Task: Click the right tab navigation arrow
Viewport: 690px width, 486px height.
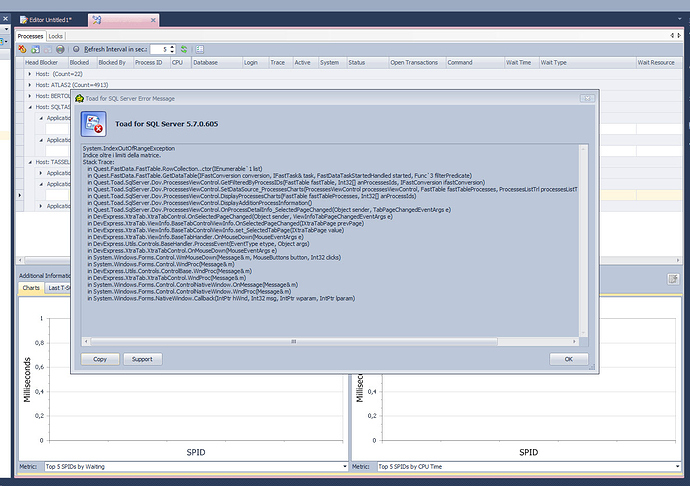Action: 679,35
